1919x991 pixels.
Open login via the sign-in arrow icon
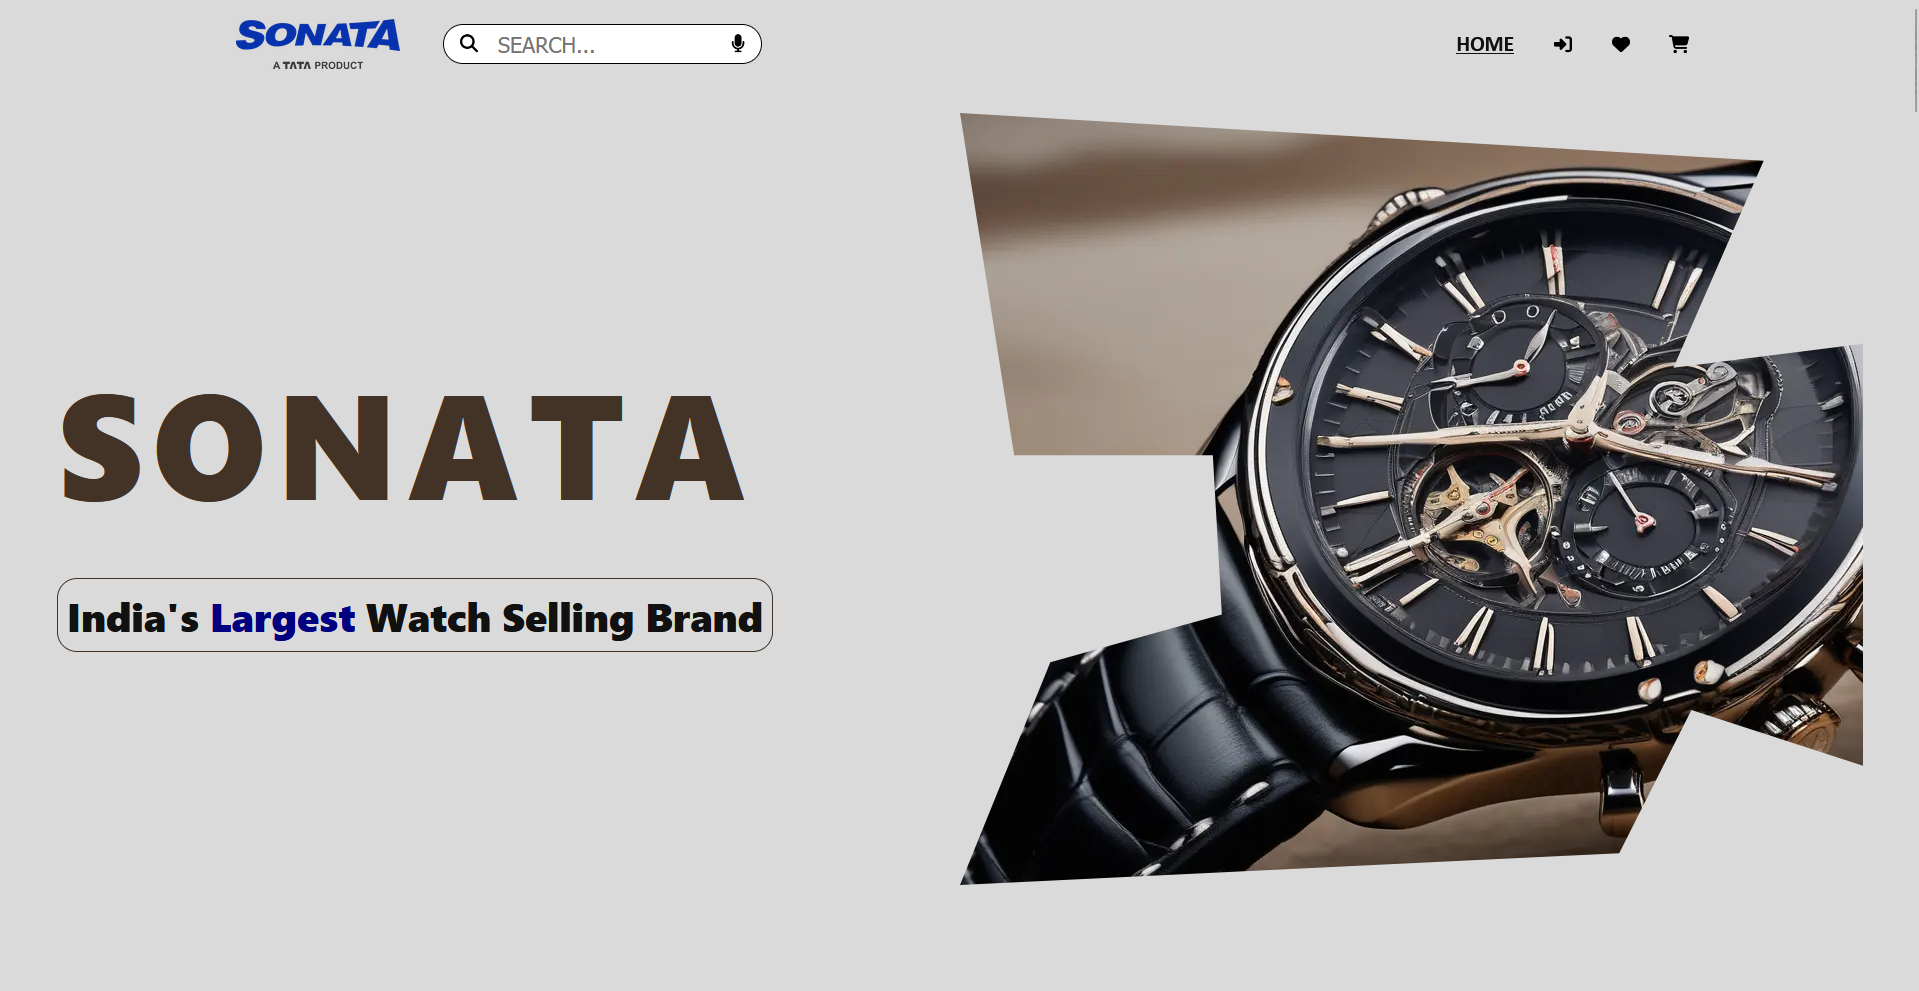point(1563,44)
